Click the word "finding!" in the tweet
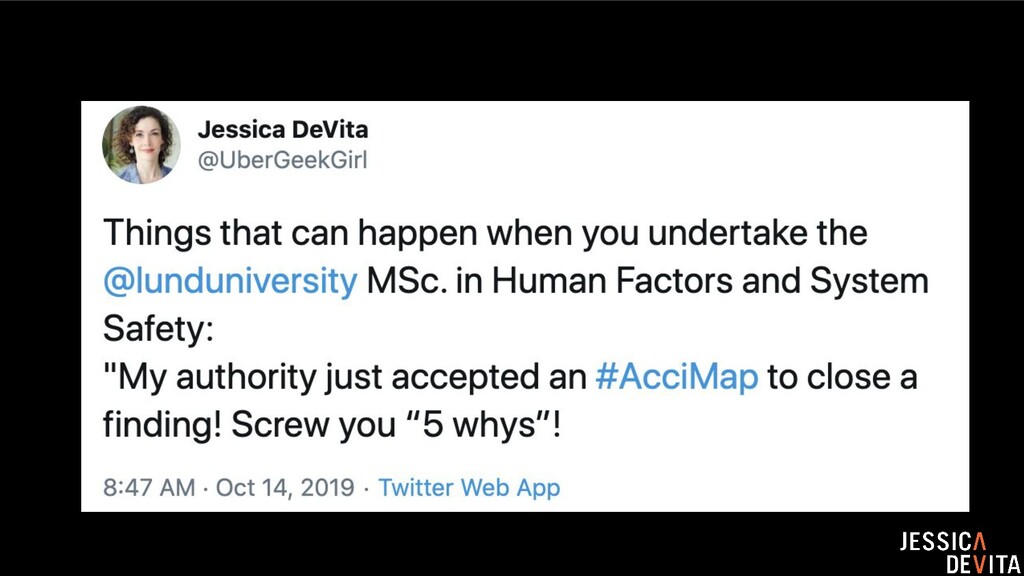 click(x=162, y=426)
